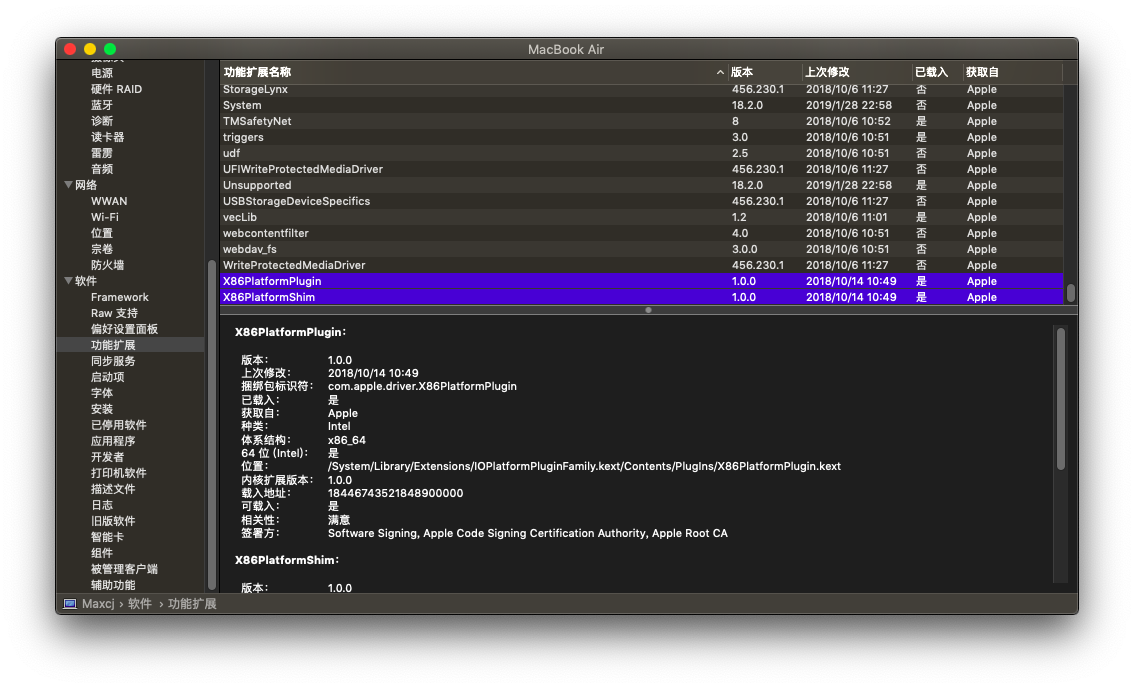1134x688 pixels.
Task: Select 安装 in the sidebar
Action: coord(102,409)
